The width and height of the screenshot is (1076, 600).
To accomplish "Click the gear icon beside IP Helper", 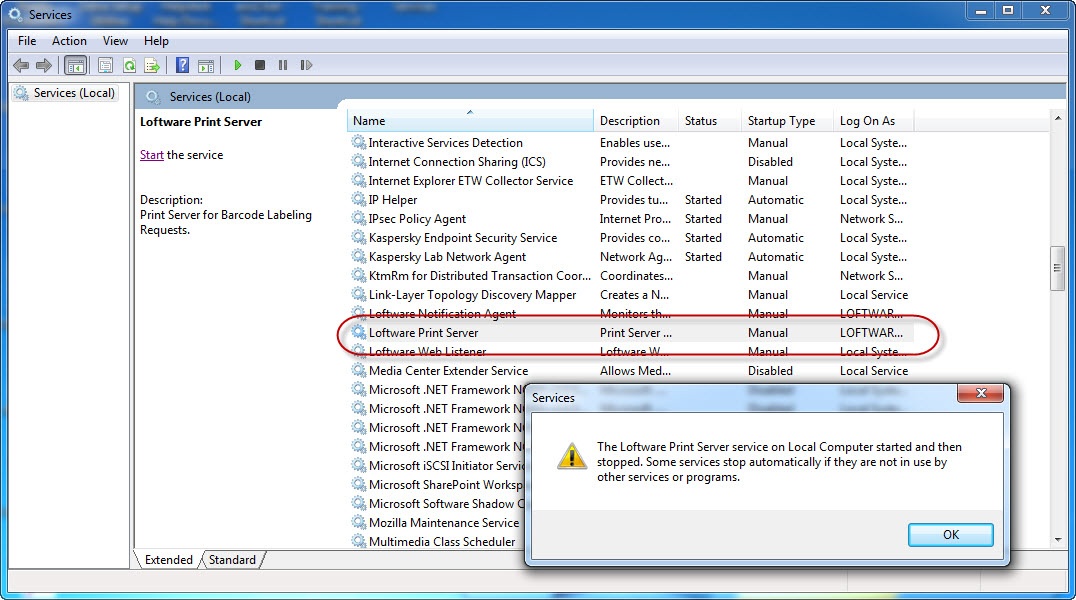I will 359,199.
